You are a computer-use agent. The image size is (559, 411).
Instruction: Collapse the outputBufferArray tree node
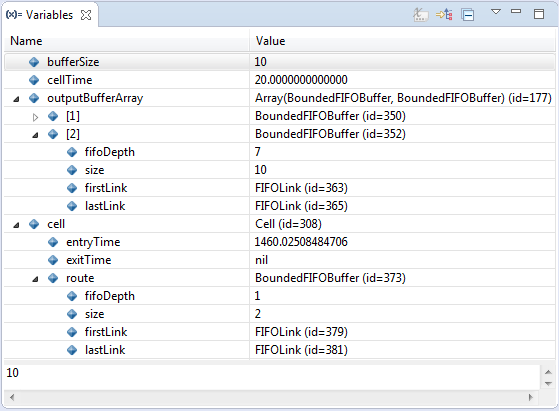coord(16,99)
